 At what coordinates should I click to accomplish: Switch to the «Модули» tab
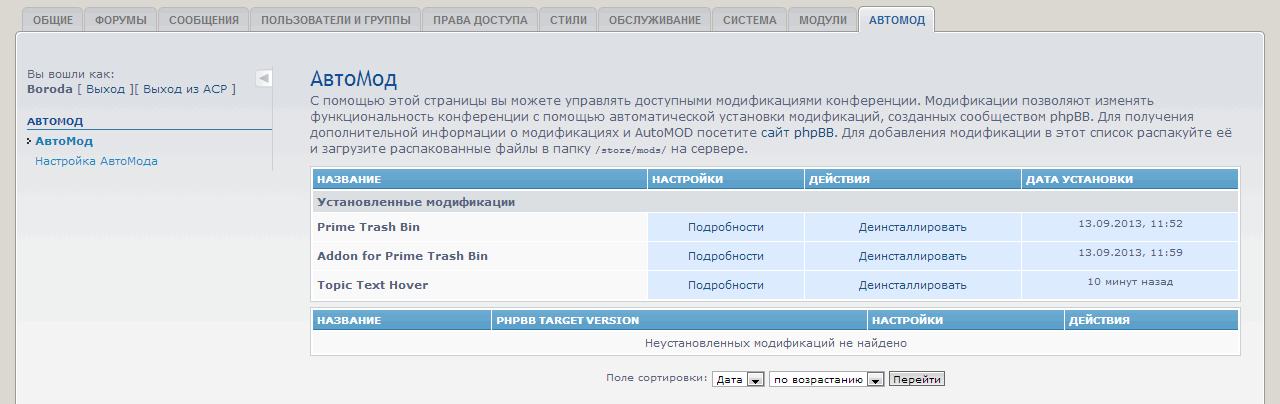[x=822, y=20]
